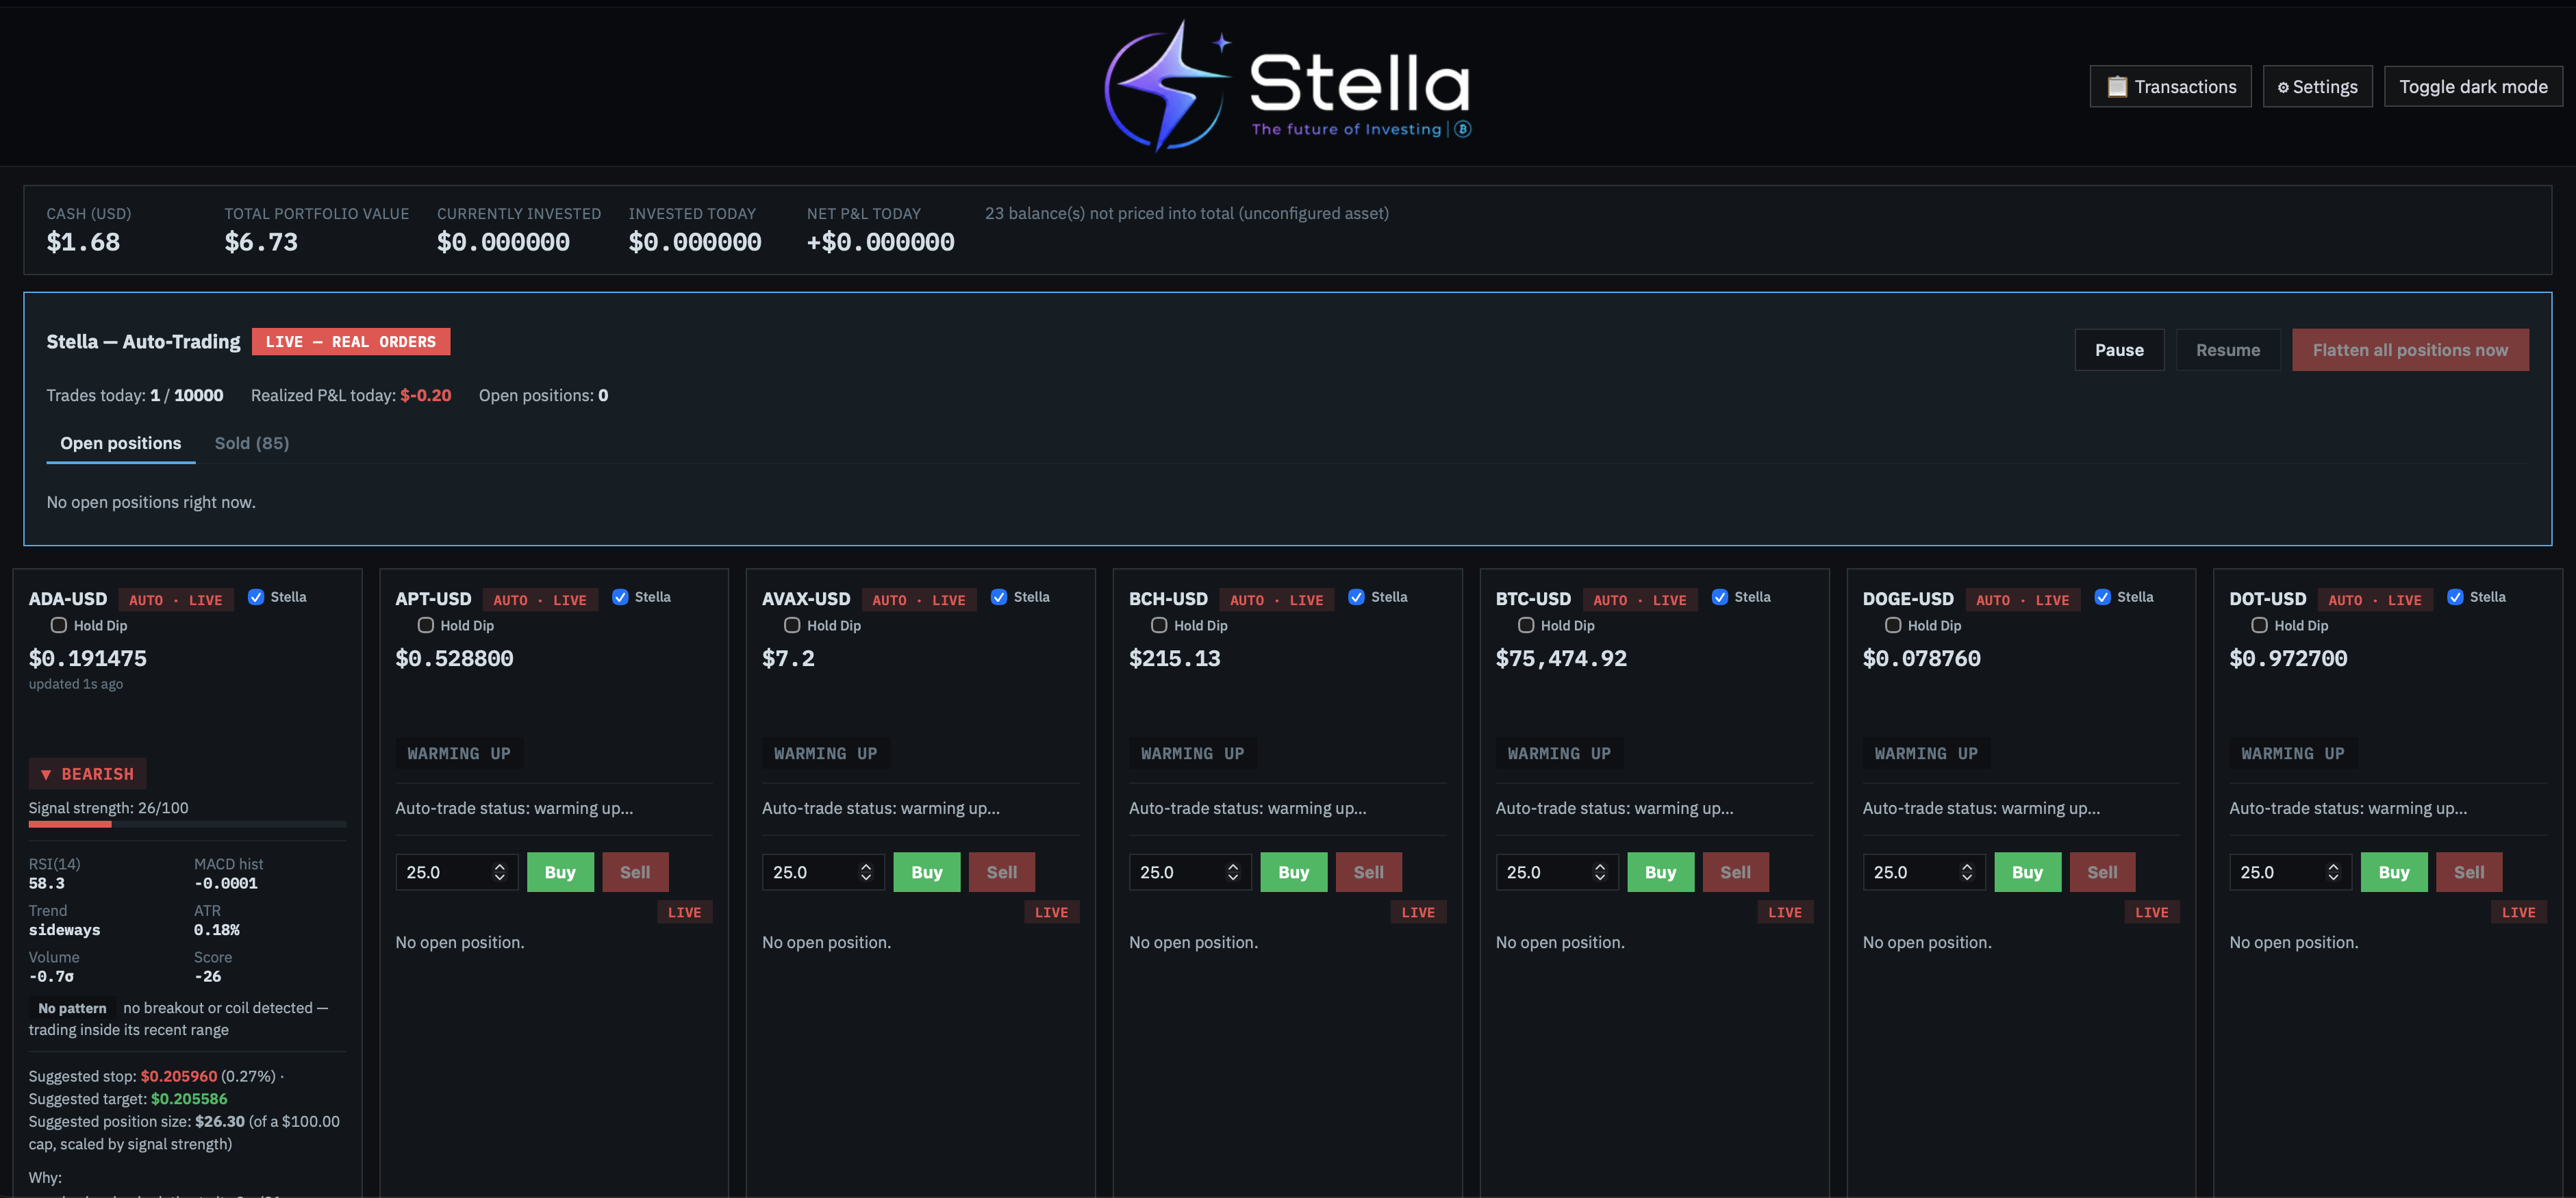
Task: Sell DOT-USD
Action: (x=2469, y=872)
